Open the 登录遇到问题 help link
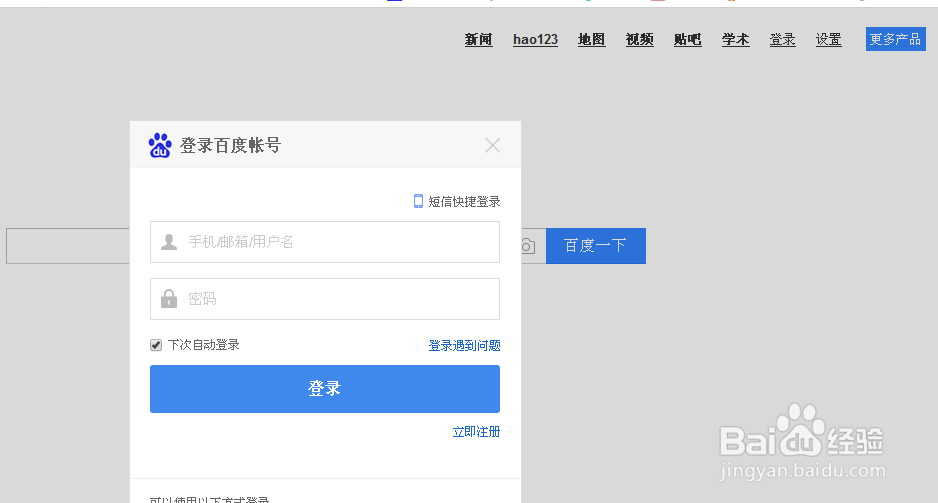The width and height of the screenshot is (938, 503). point(464,346)
